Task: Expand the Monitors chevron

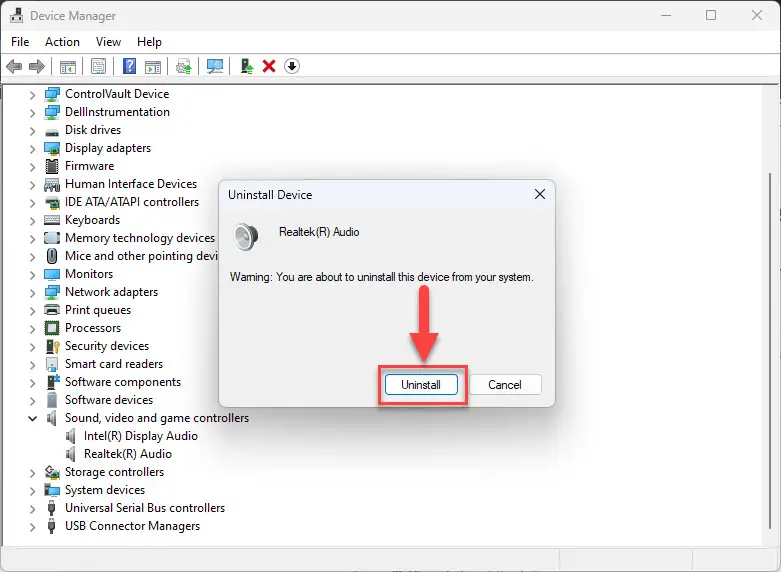Action: [x=32, y=275]
